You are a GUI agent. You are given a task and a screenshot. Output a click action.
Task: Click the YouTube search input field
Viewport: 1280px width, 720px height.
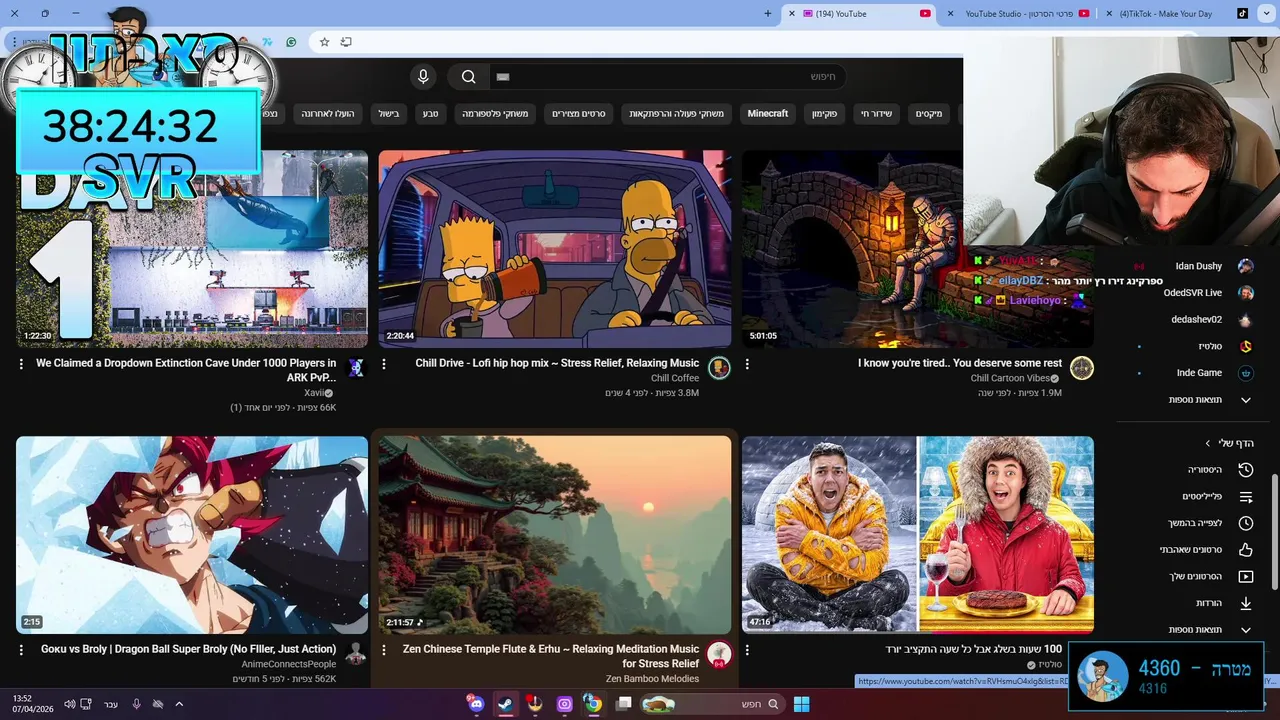[x=670, y=77]
